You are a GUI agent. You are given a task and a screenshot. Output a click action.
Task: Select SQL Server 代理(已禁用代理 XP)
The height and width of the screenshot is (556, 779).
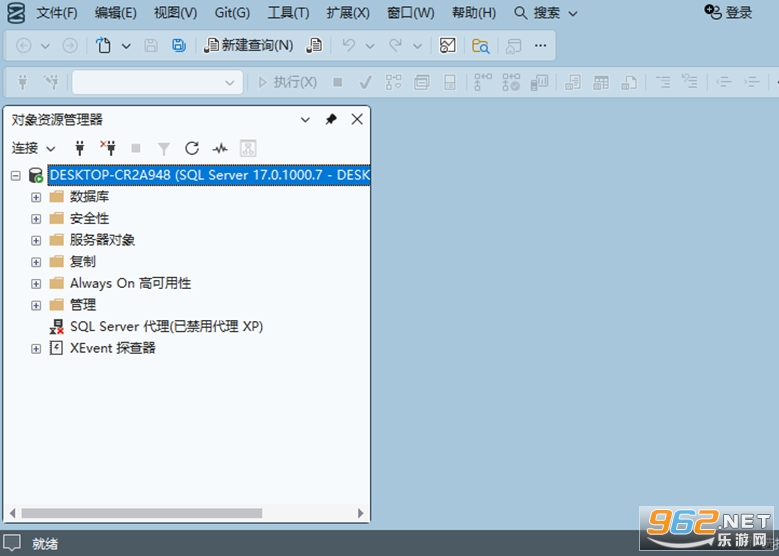(166, 326)
